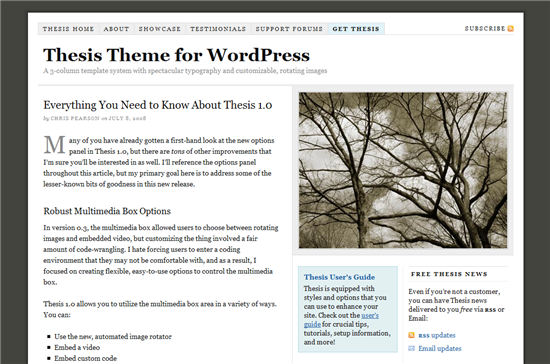The height and width of the screenshot is (364, 550).
Task: Click the orange RSS icon beside Subscribe
Action: (511, 29)
